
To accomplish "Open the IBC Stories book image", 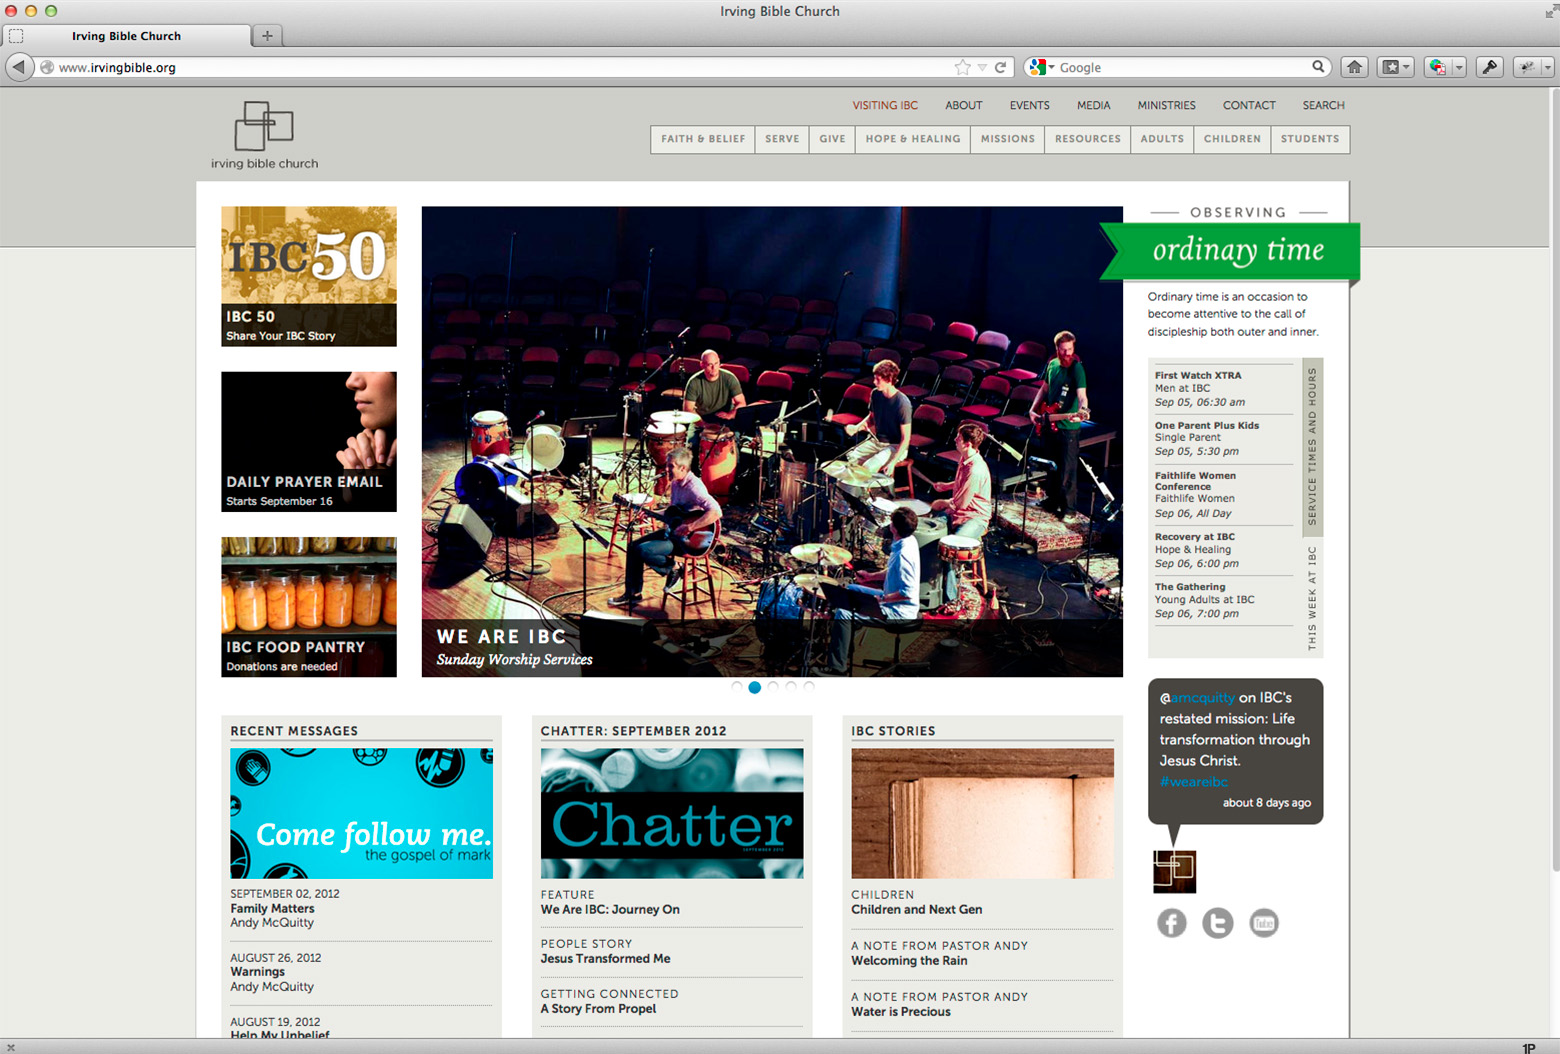I will [982, 813].
